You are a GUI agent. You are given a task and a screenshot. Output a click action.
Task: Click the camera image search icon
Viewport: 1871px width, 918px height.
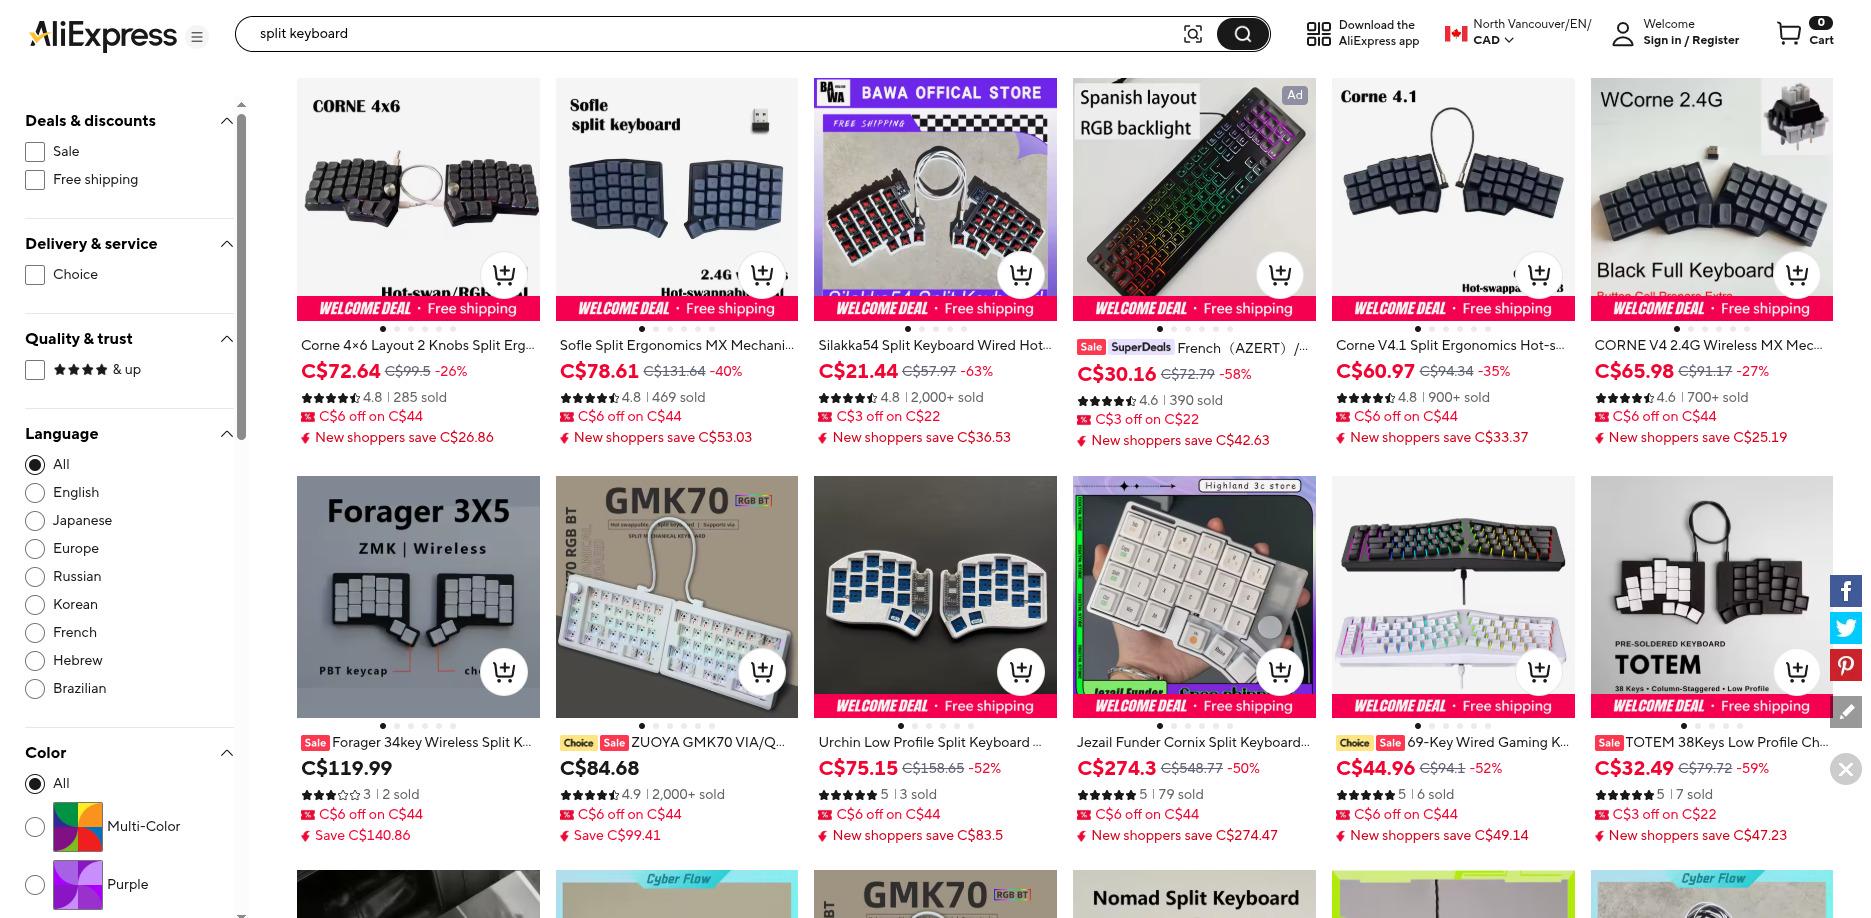click(1192, 34)
